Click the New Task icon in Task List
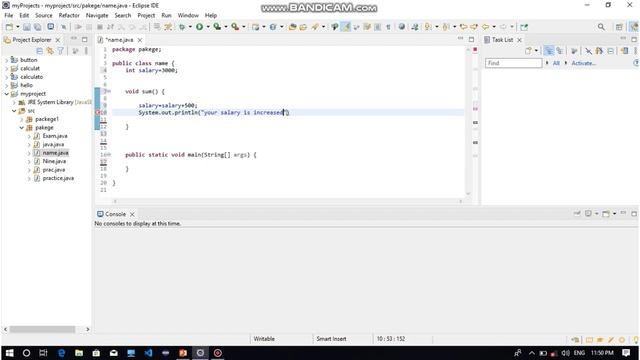This screenshot has width=640, height=360. [x=528, y=51]
